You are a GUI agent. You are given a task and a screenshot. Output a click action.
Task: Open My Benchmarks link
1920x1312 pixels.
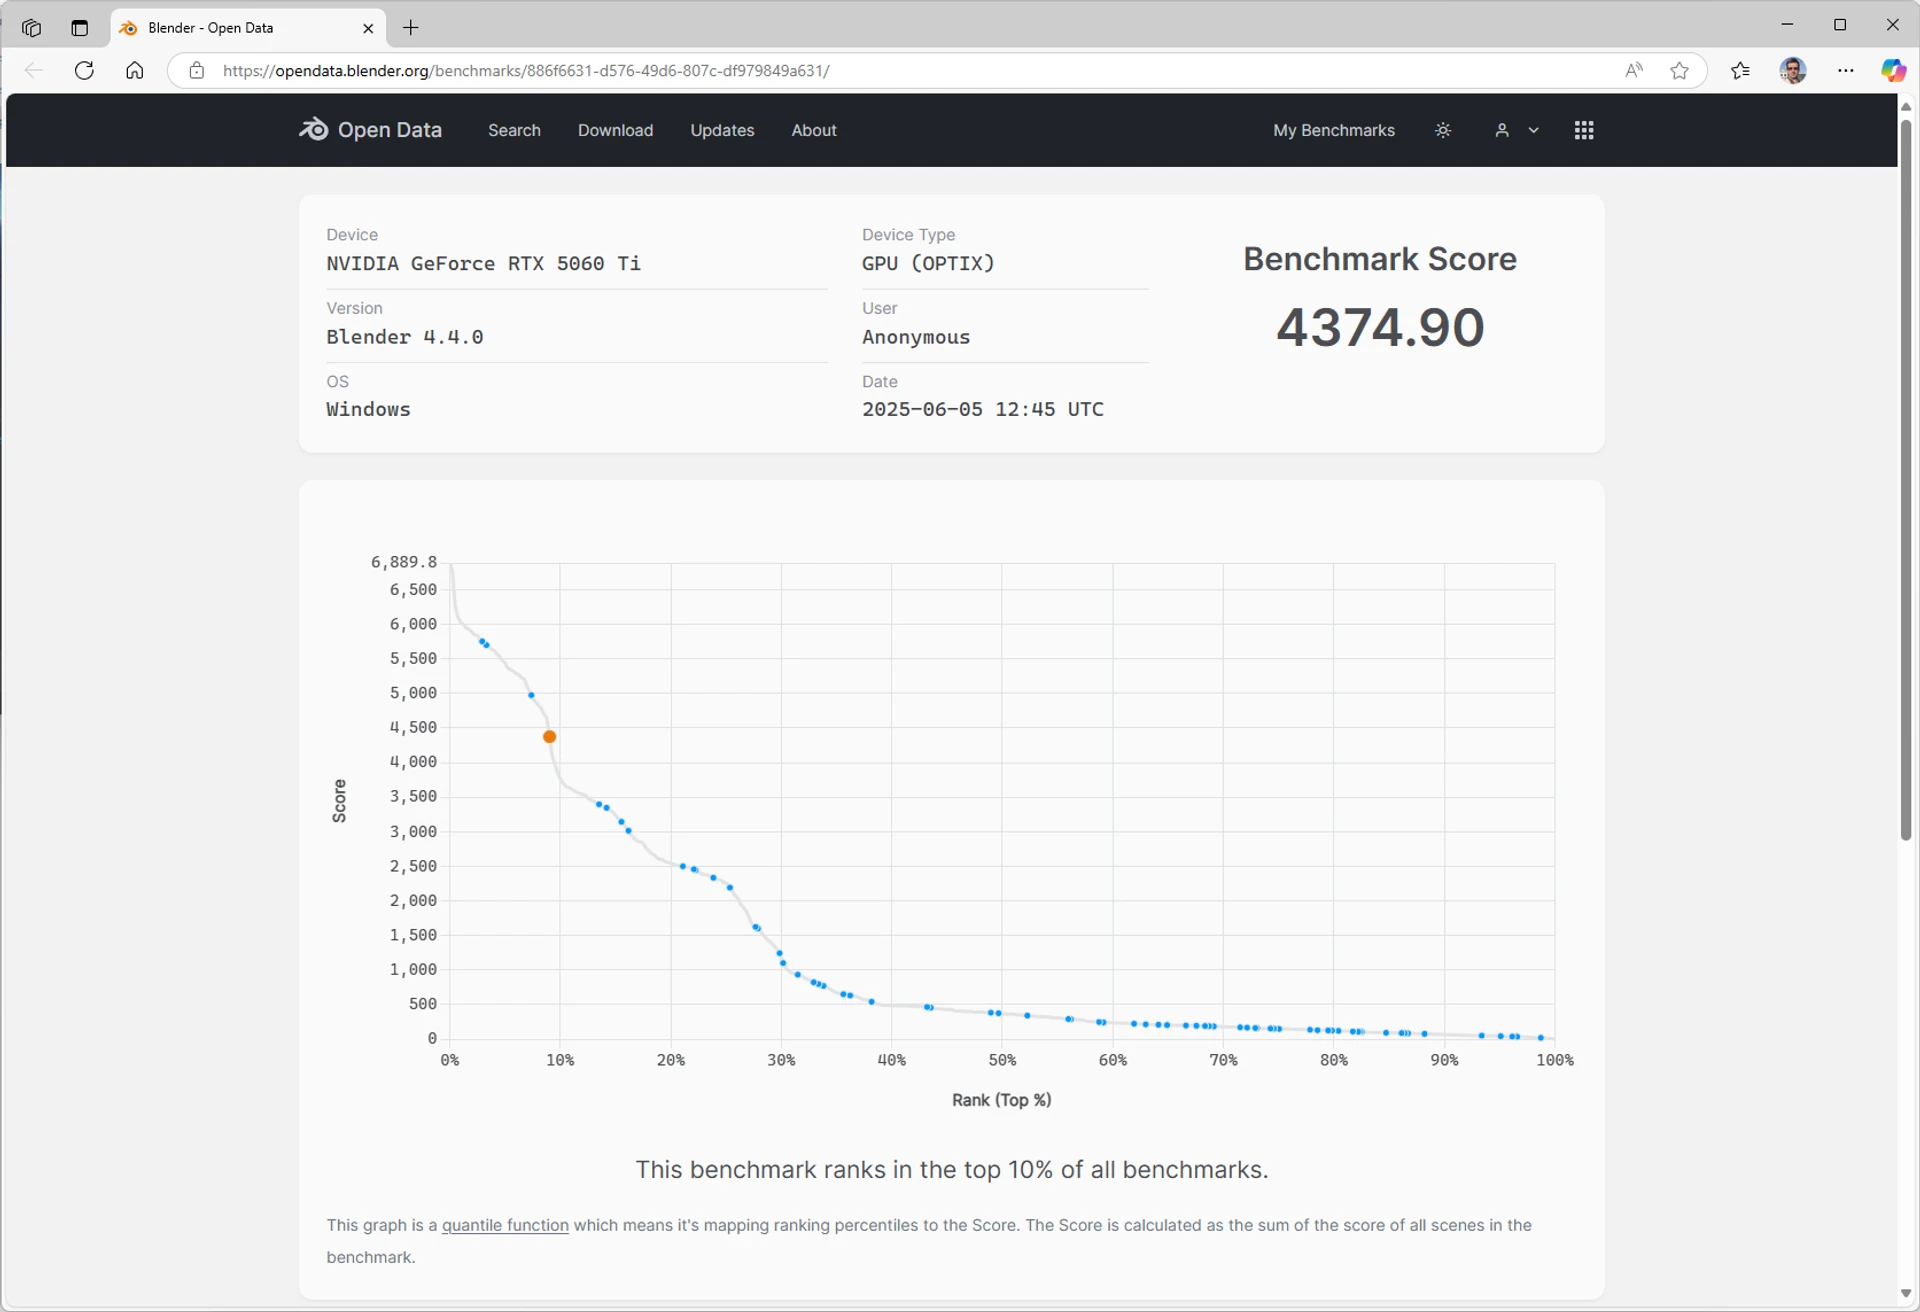(1333, 130)
